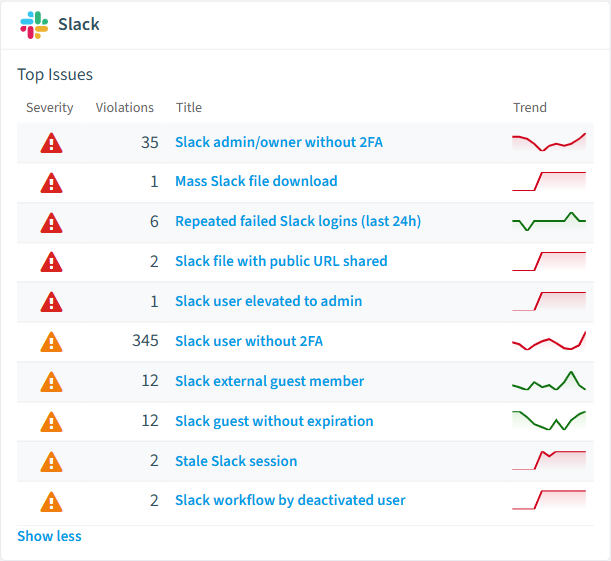Click warning icon for Slack workflow by deactivated user
Screen dimensions: 611x561
point(51,501)
